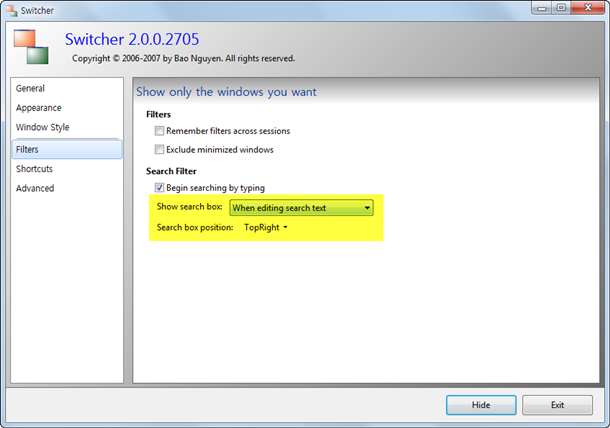Click the Search box position label
The width and height of the screenshot is (610, 428).
coord(195,227)
